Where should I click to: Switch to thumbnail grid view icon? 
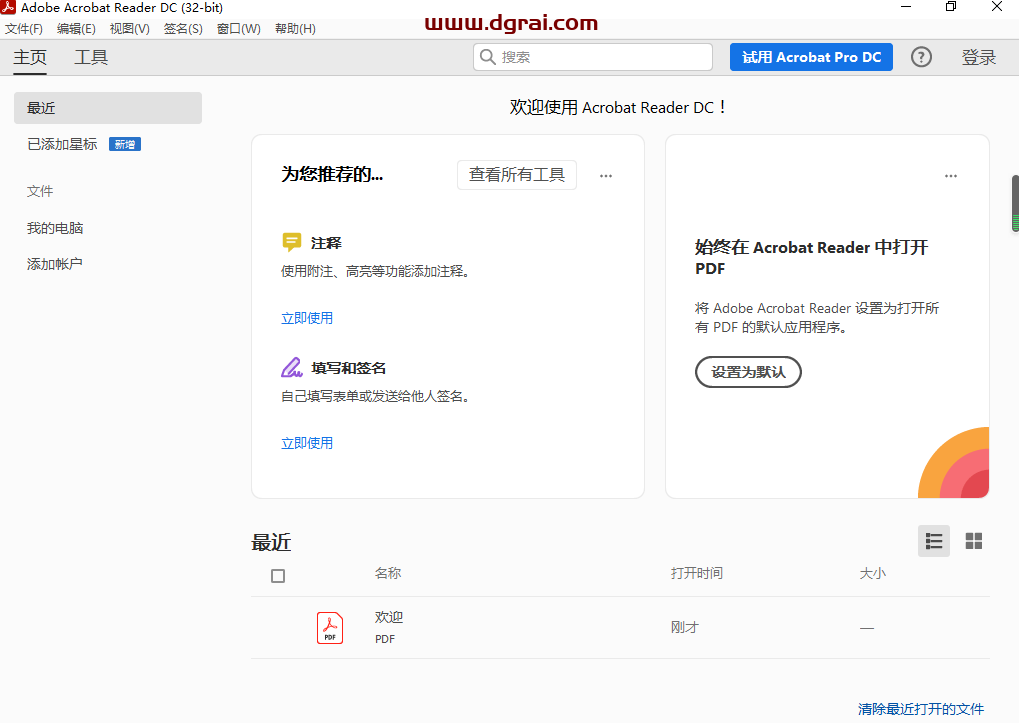(973, 541)
